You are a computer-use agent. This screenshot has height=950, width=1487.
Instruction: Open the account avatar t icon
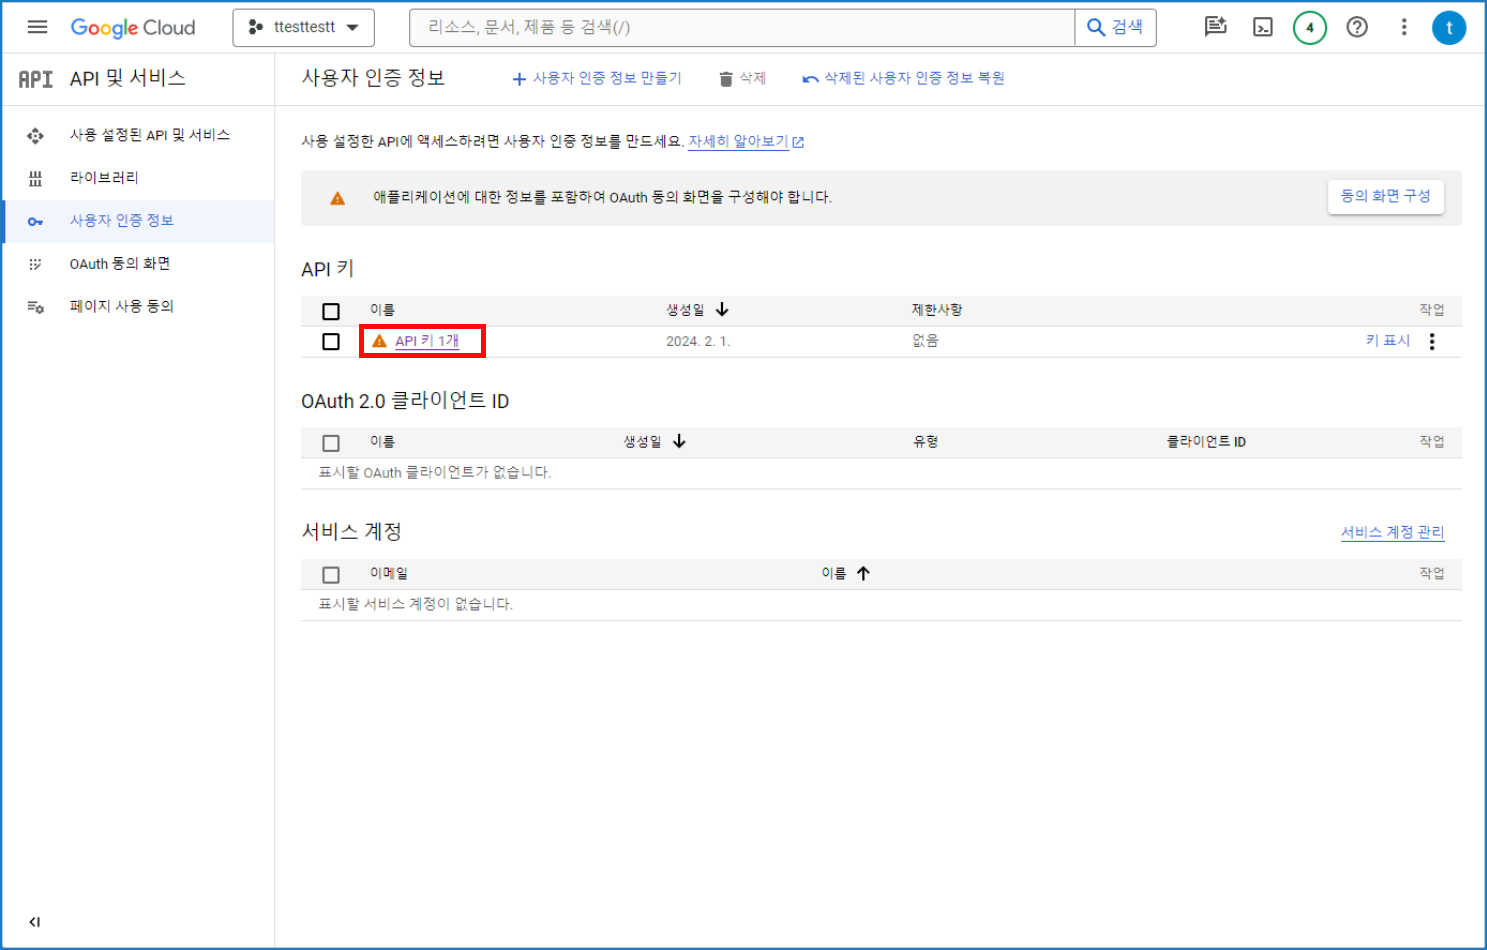click(x=1449, y=27)
